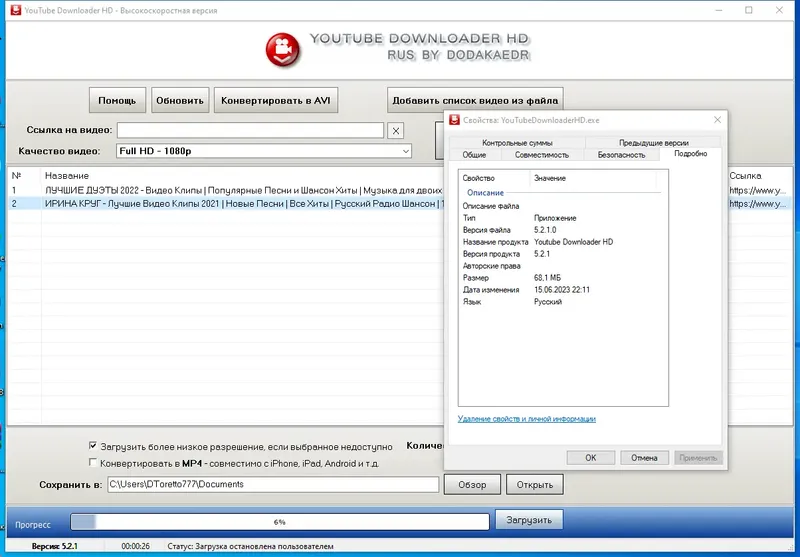Image resolution: width=800 pixels, height=557 pixels.
Task: Click the Сохранить в path field
Action: click(x=273, y=485)
